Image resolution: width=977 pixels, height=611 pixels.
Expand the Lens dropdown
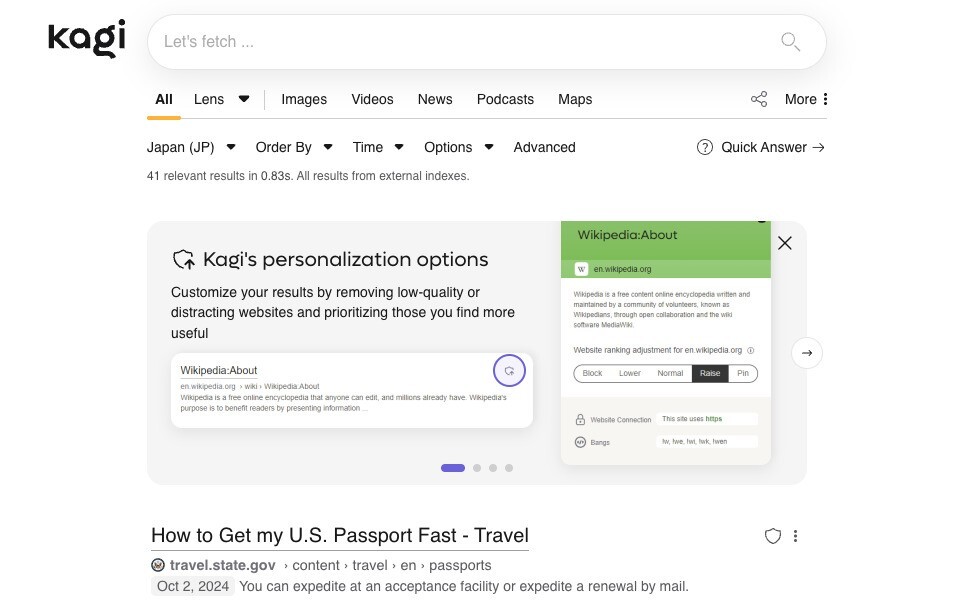[221, 99]
